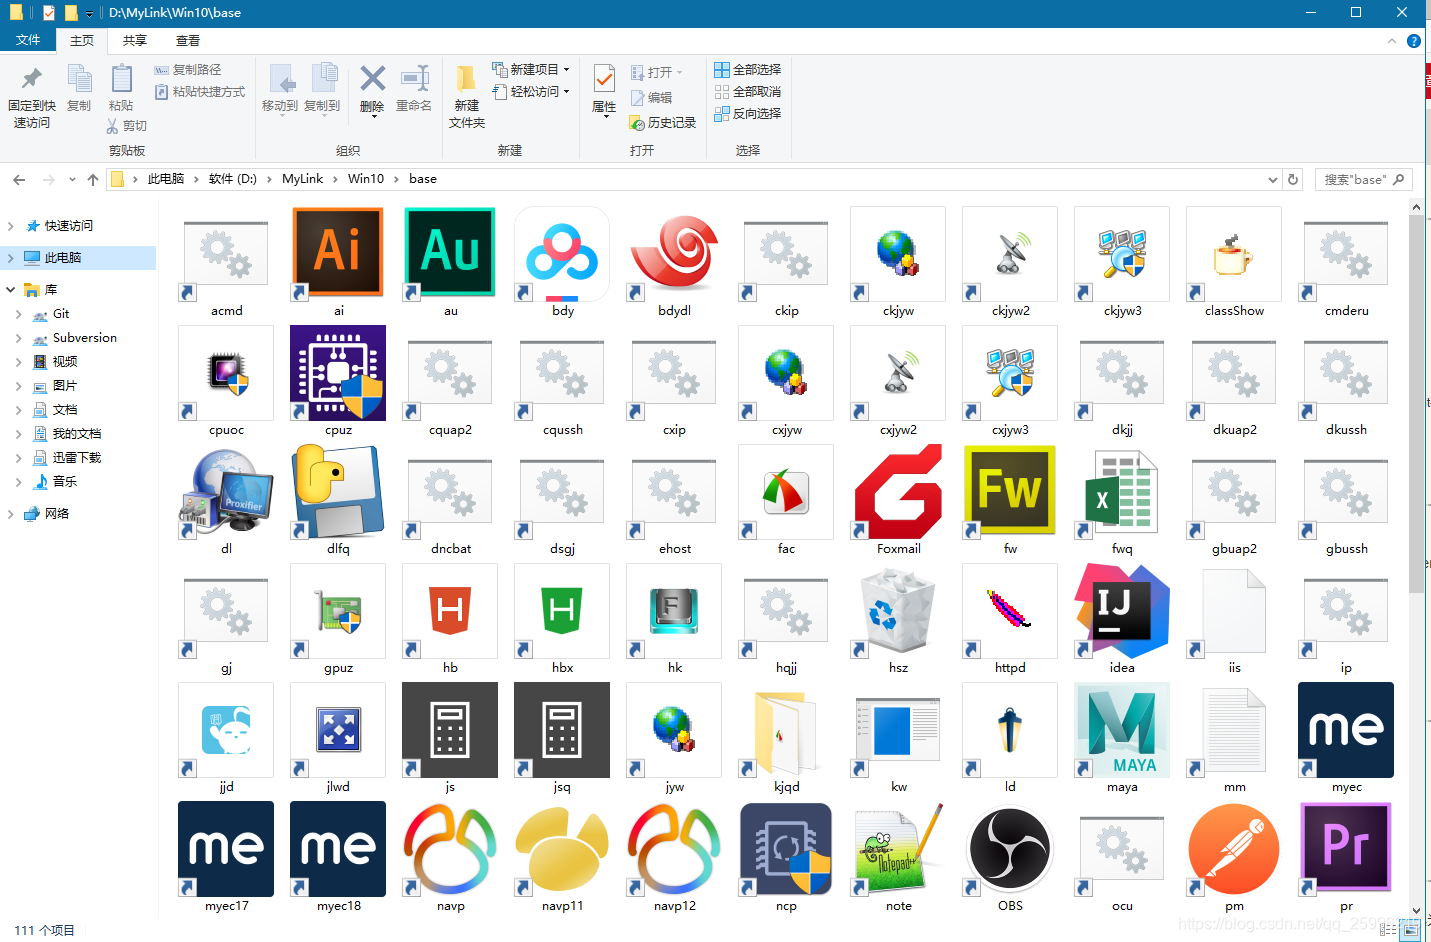Go up one folder level

coord(93,180)
